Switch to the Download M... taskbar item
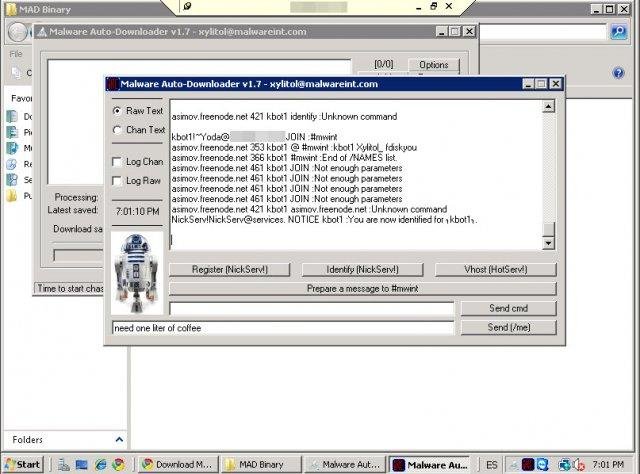Viewport: 640px width, 474px height. pos(178,465)
